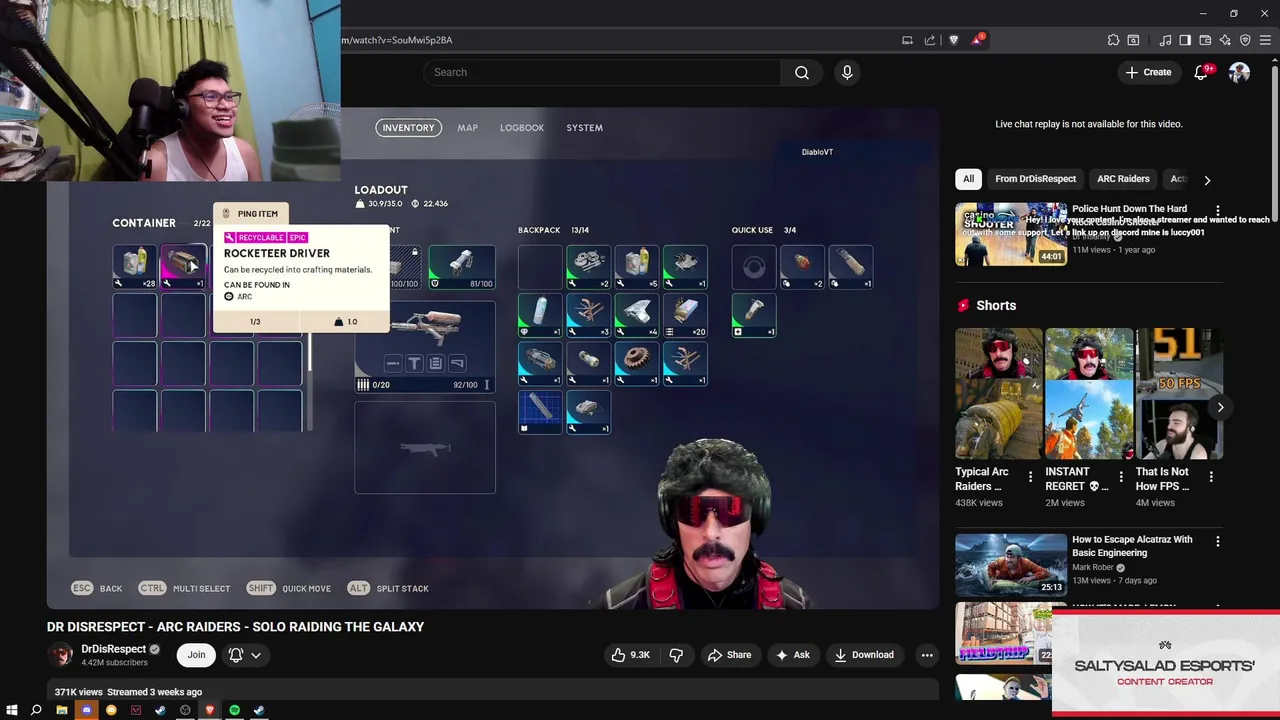
Task: Open the YouTube account avatar menu
Action: (x=1239, y=72)
